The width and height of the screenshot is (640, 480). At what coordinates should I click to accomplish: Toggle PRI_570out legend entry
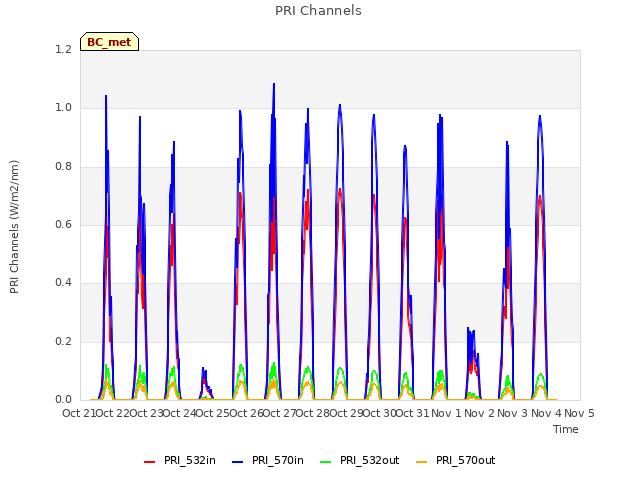tap(456, 460)
